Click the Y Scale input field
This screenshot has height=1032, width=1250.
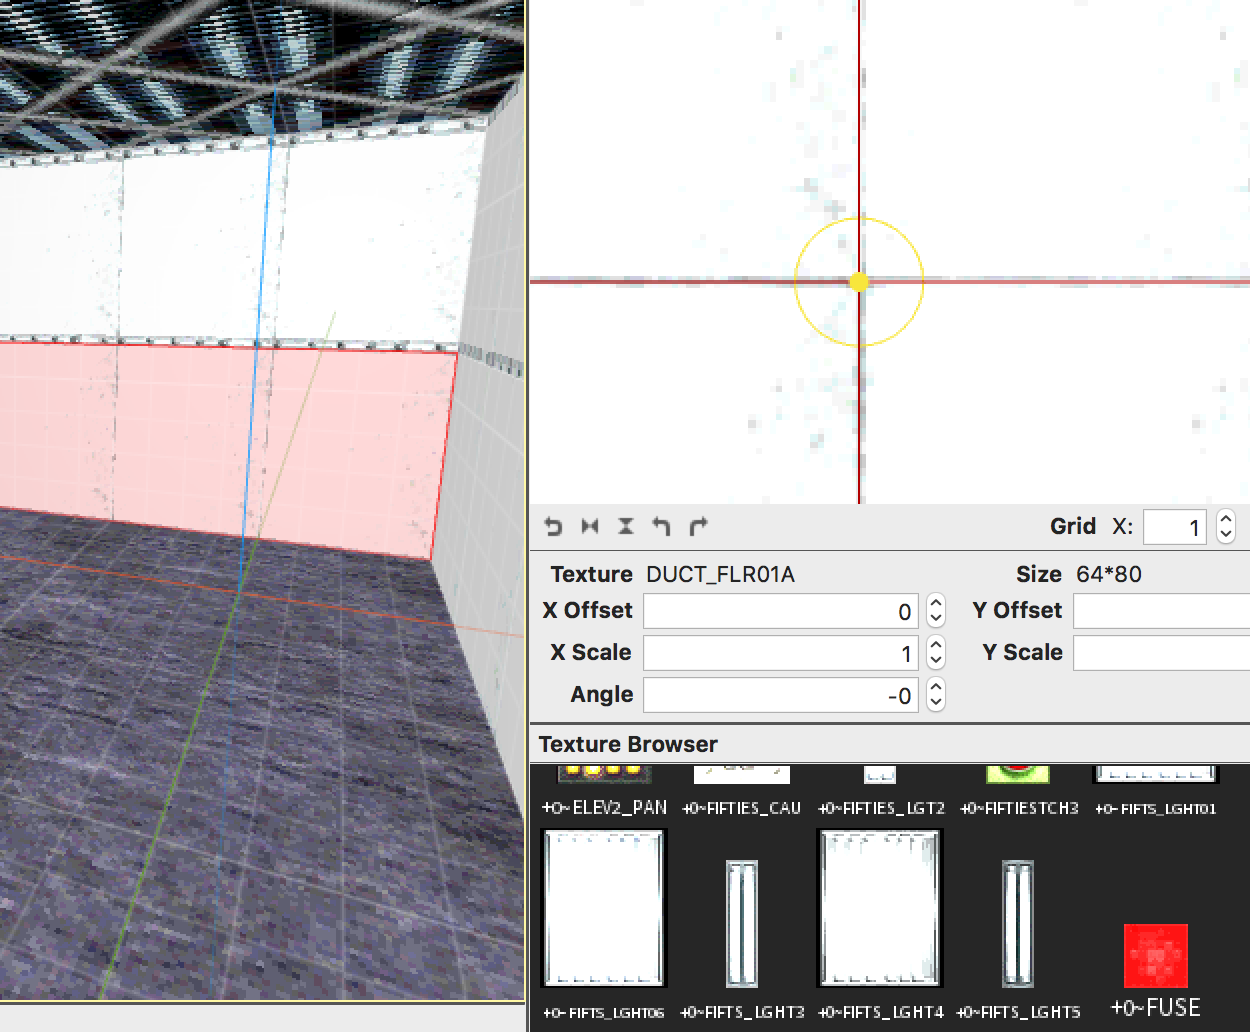pos(1162,653)
